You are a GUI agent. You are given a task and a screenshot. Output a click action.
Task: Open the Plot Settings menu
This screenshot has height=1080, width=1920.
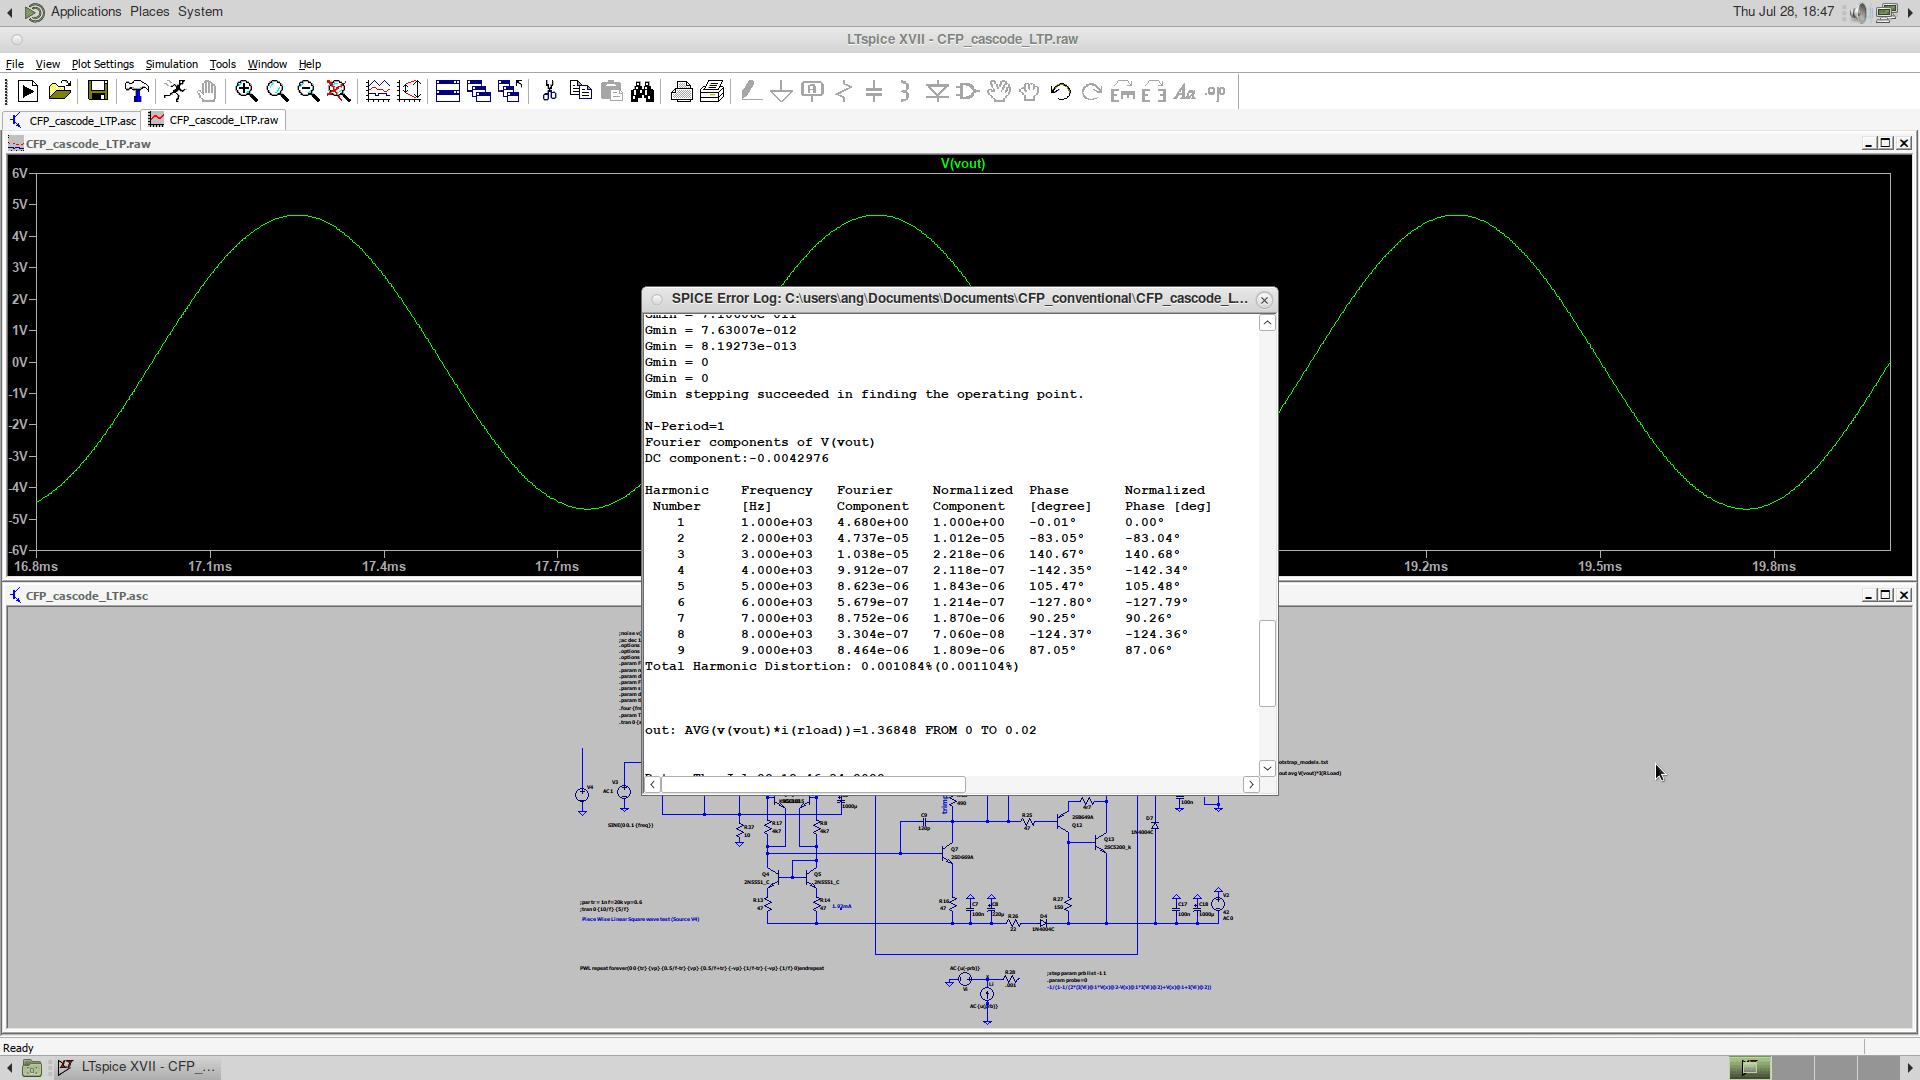point(103,64)
